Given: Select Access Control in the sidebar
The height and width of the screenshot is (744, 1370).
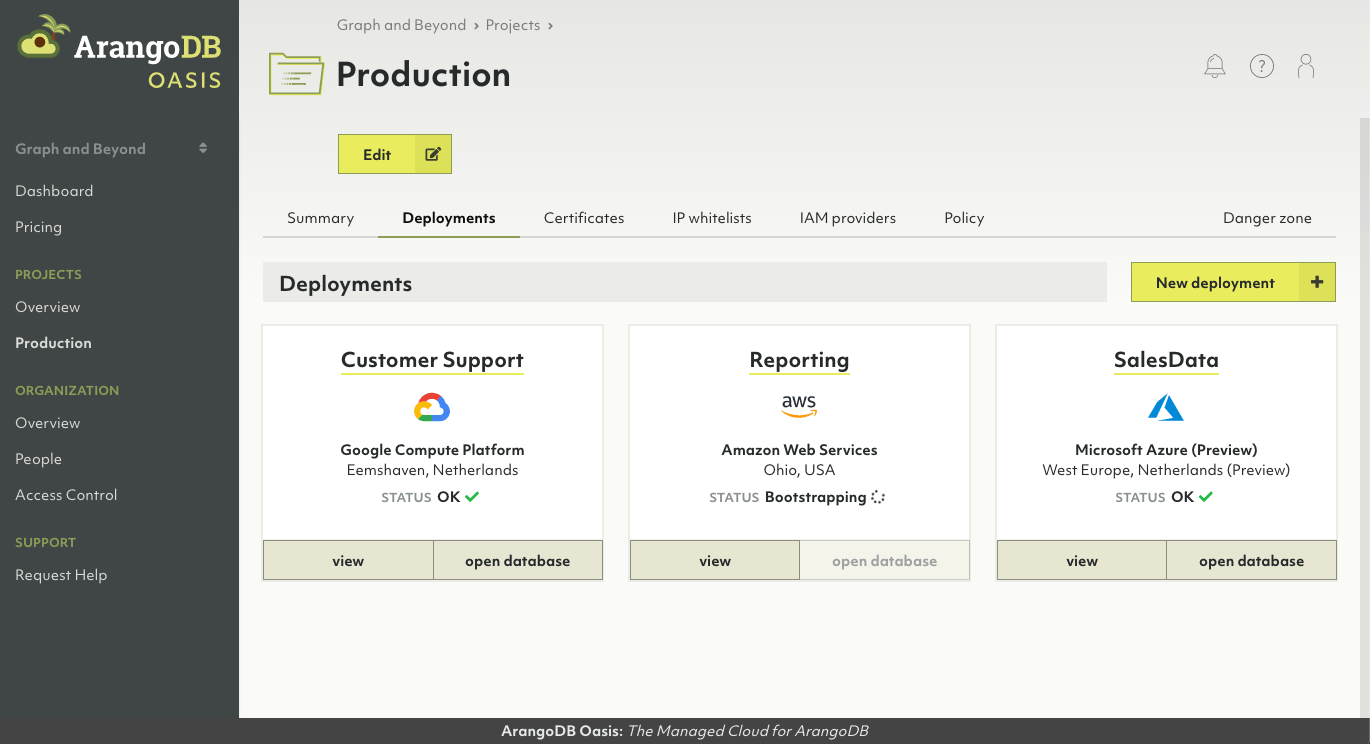Looking at the screenshot, I should tap(66, 495).
